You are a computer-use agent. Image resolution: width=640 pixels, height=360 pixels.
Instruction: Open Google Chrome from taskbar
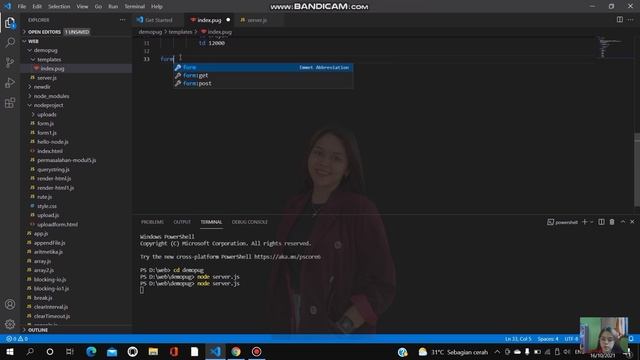click(x=236, y=351)
